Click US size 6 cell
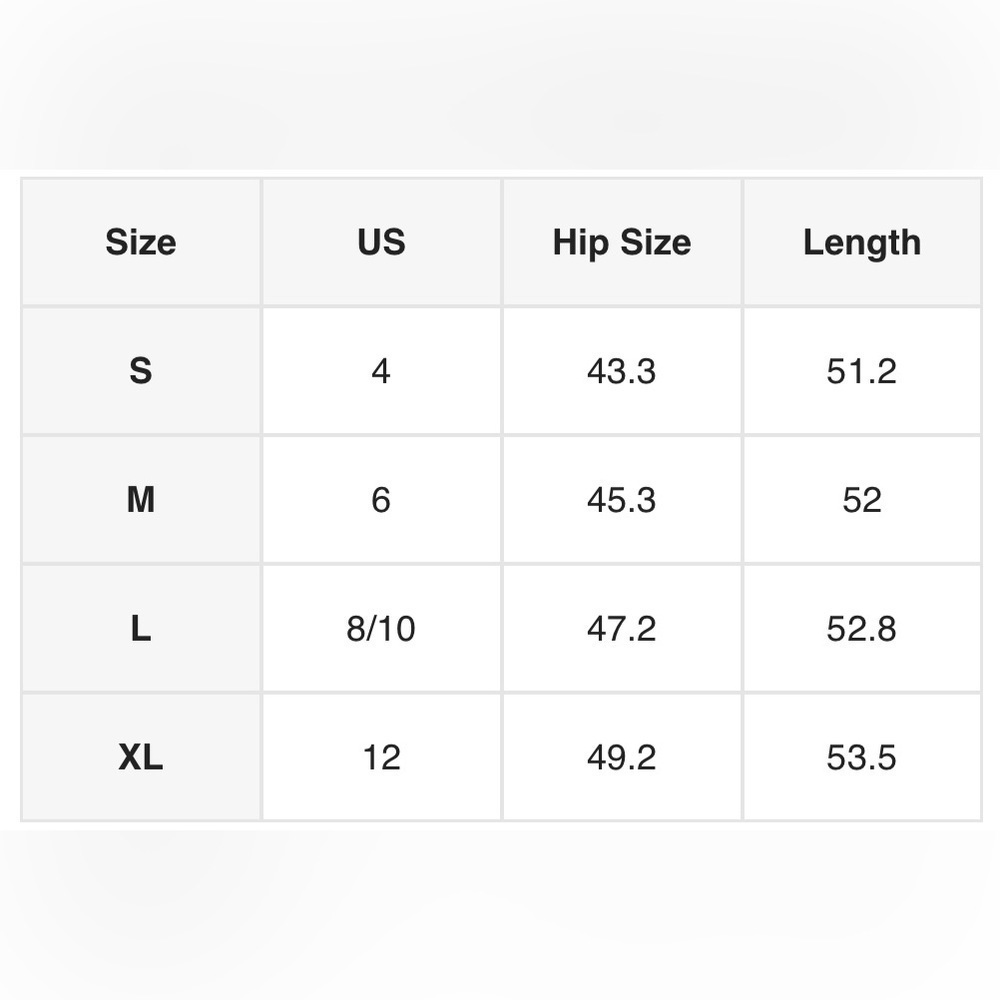This screenshot has height=1000, width=1000. point(381,499)
